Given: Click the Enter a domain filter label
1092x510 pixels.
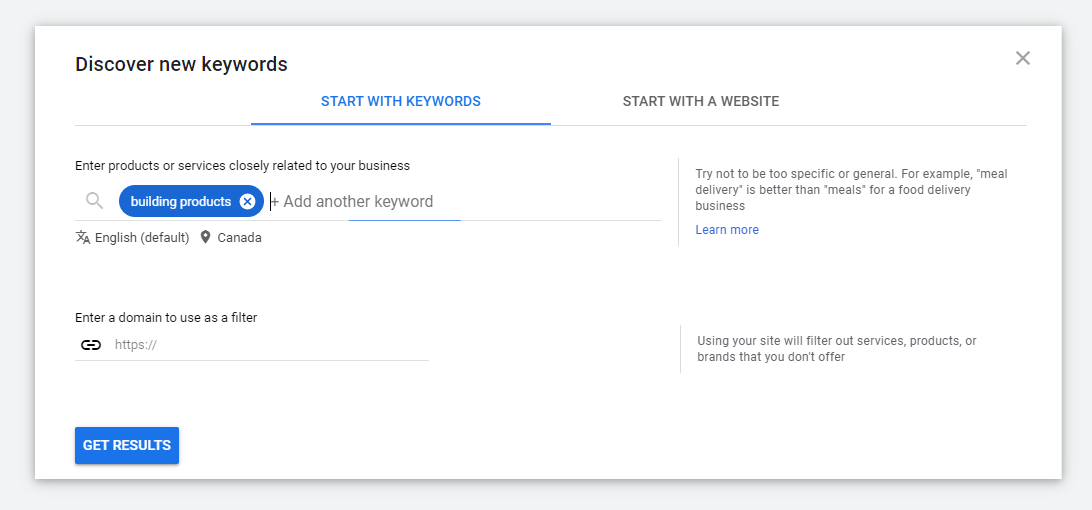Looking at the screenshot, I should coord(166,318).
